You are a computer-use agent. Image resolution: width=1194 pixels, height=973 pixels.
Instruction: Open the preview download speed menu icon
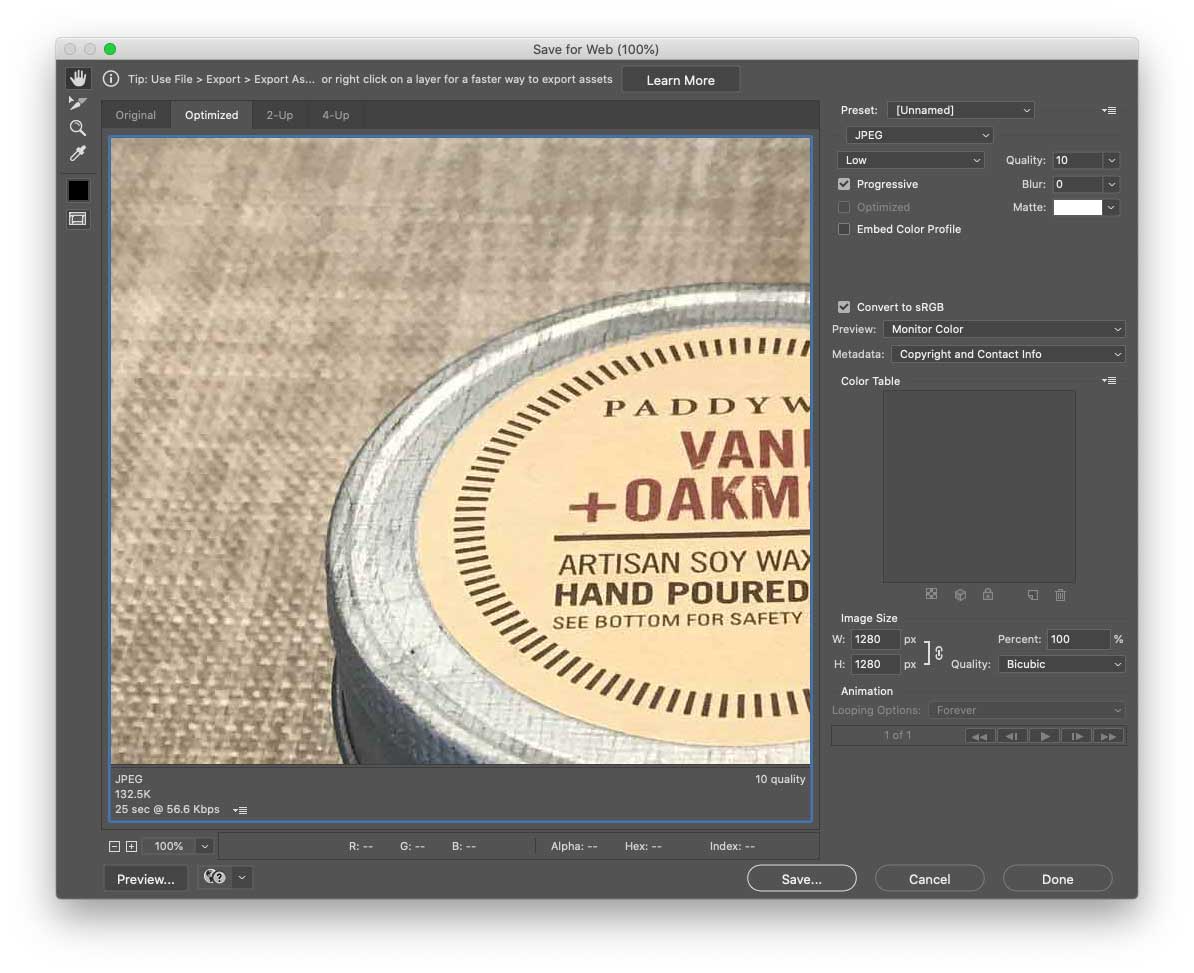click(x=240, y=810)
